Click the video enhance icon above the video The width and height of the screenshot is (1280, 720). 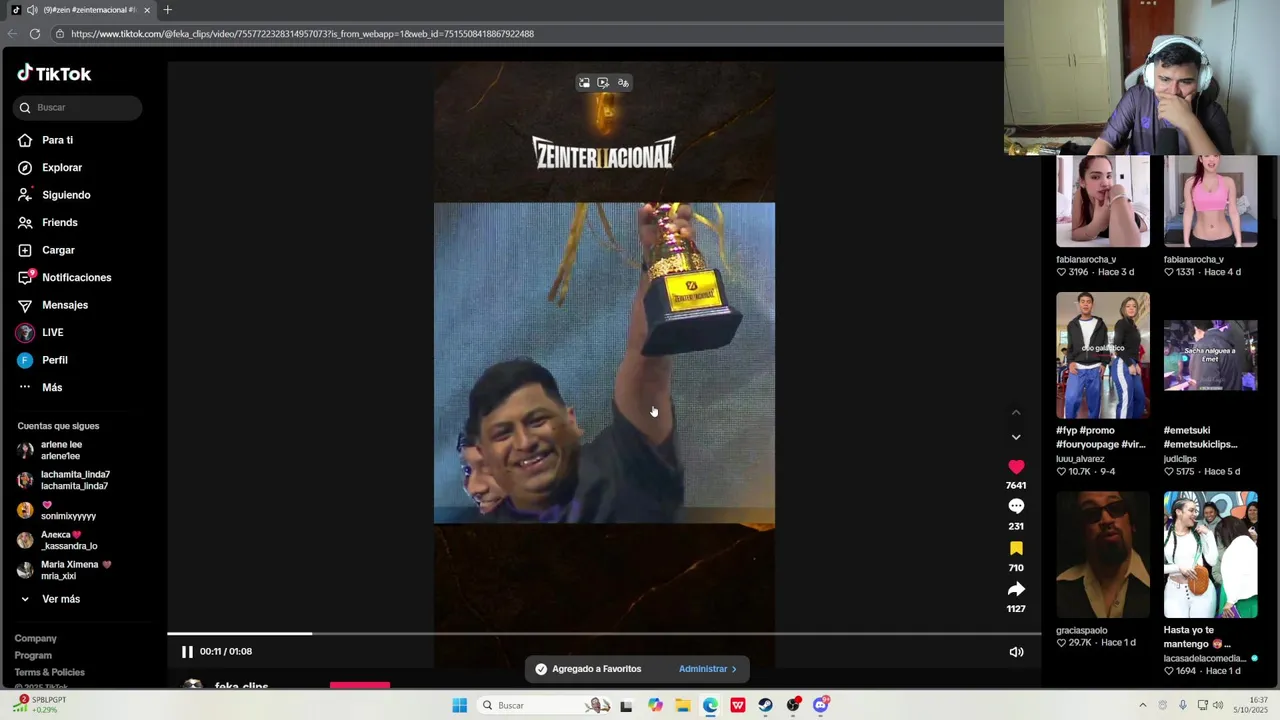pos(603,83)
